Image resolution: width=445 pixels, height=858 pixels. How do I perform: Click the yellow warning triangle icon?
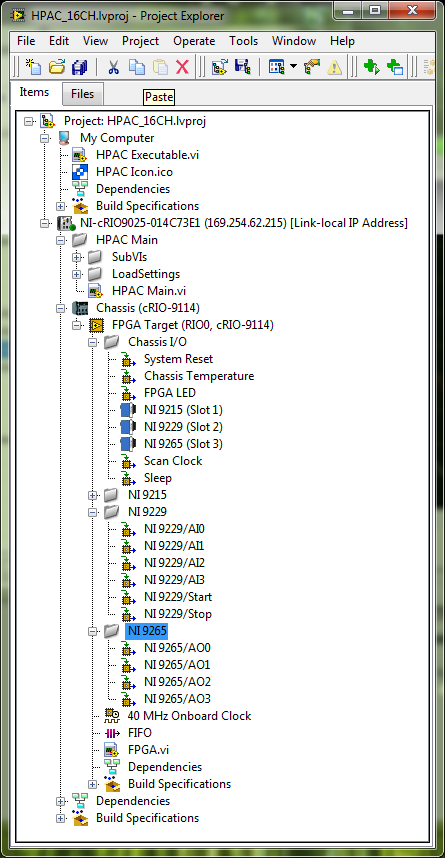tap(334, 68)
